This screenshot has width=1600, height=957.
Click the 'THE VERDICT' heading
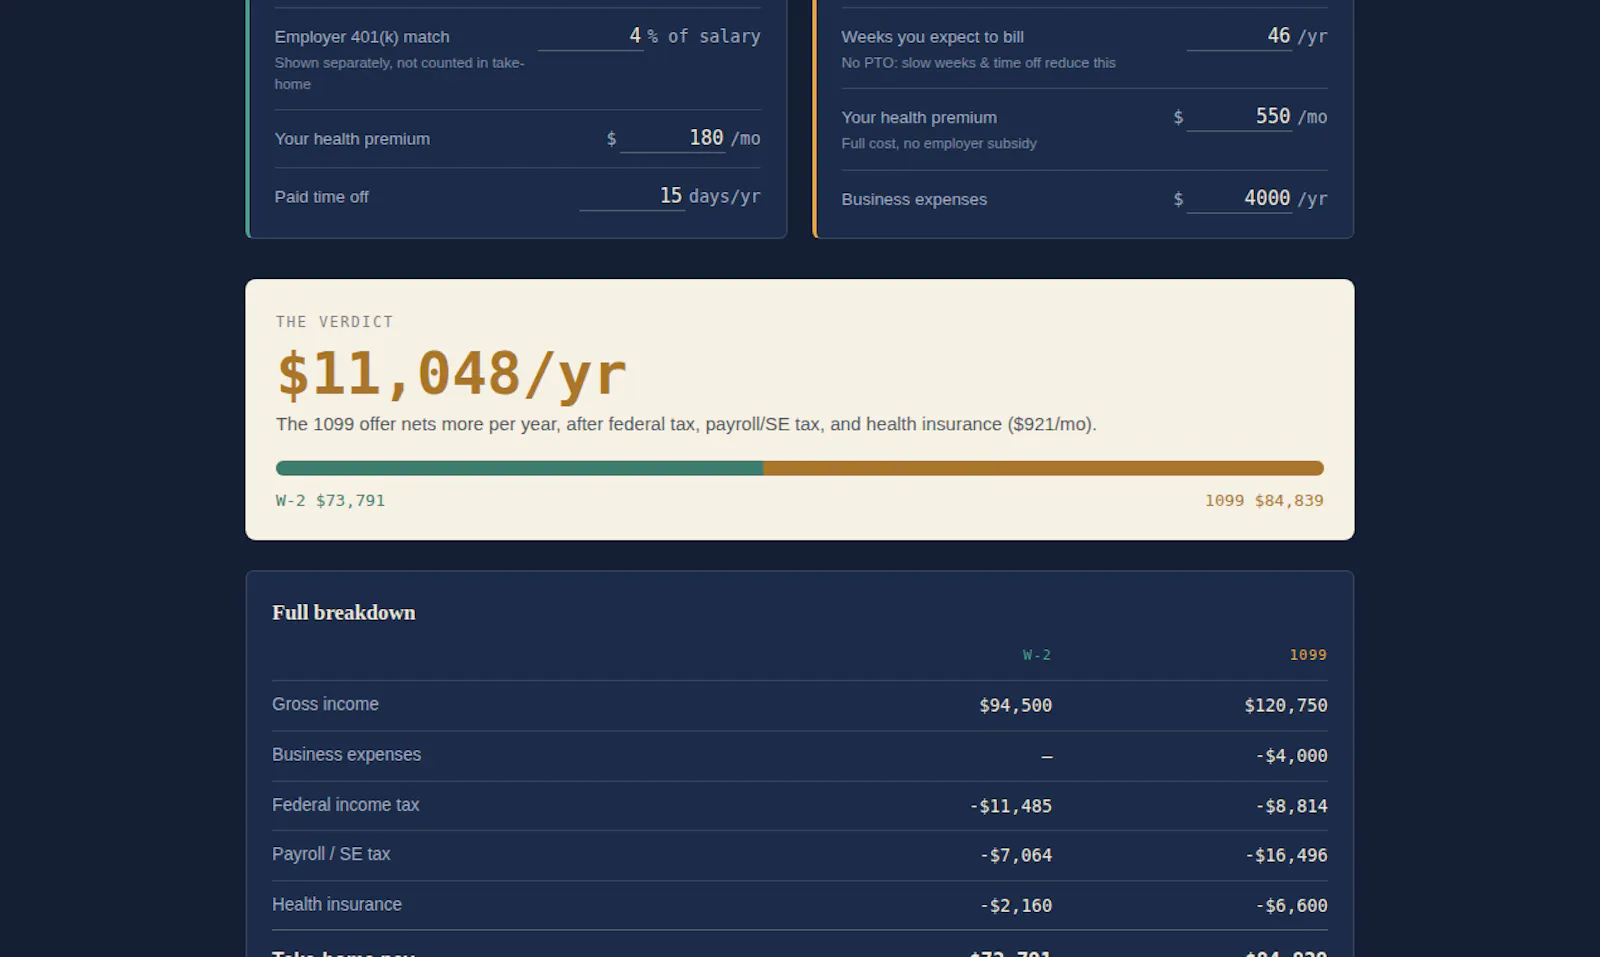click(x=335, y=322)
